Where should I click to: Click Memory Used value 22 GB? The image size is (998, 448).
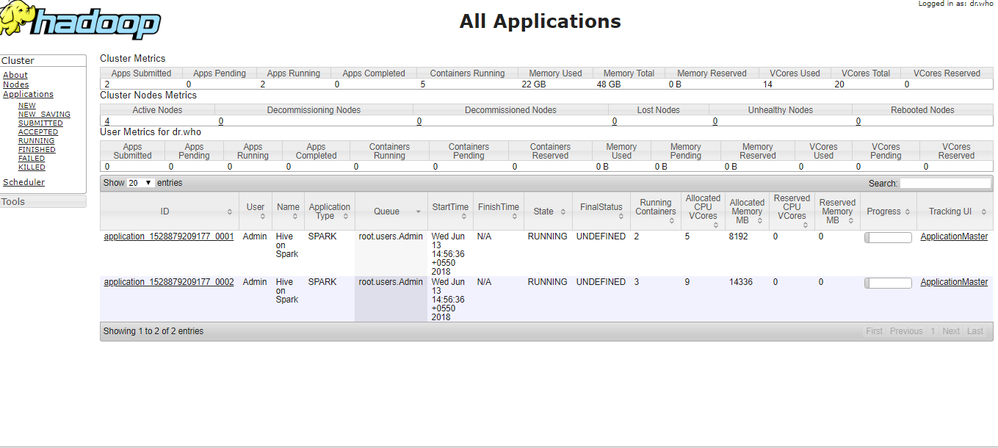coord(533,84)
